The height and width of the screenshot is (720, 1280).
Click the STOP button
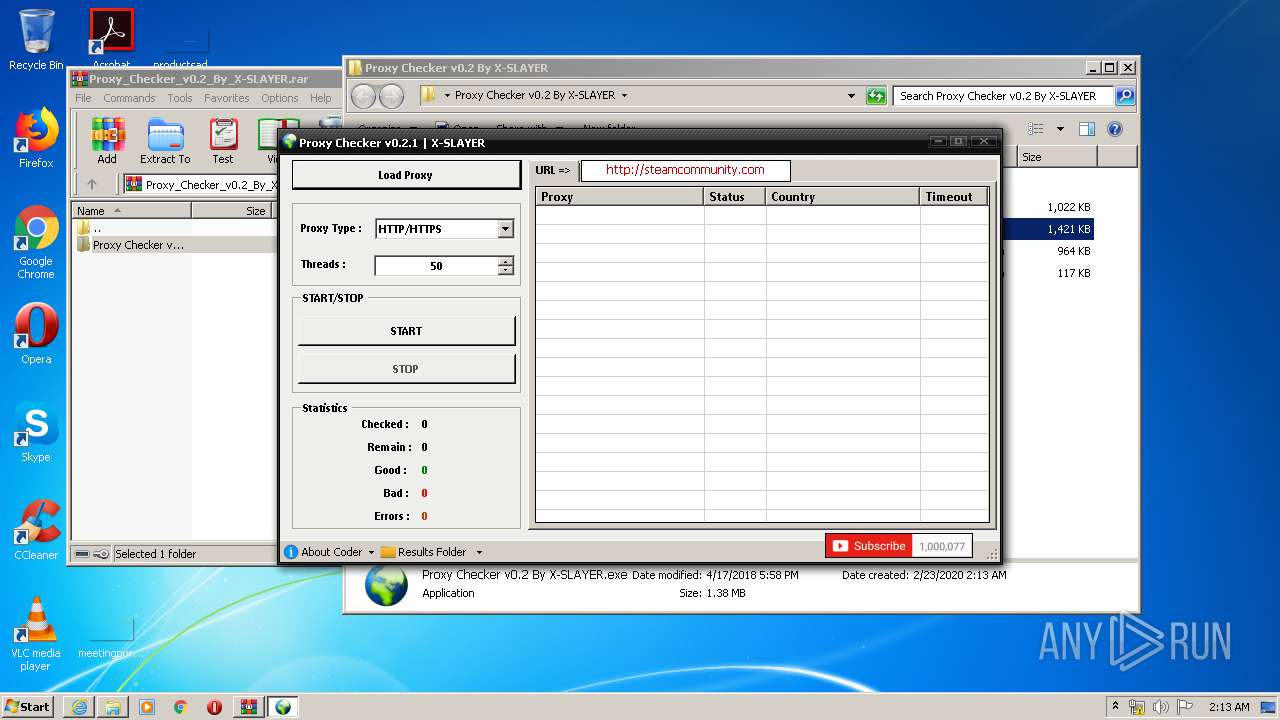point(406,369)
